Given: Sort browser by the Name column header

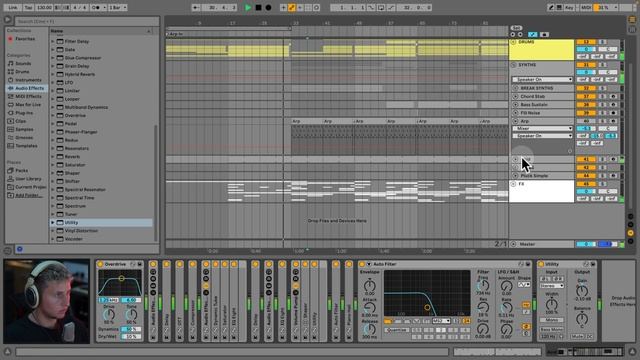Looking at the screenshot, I should (101, 31).
